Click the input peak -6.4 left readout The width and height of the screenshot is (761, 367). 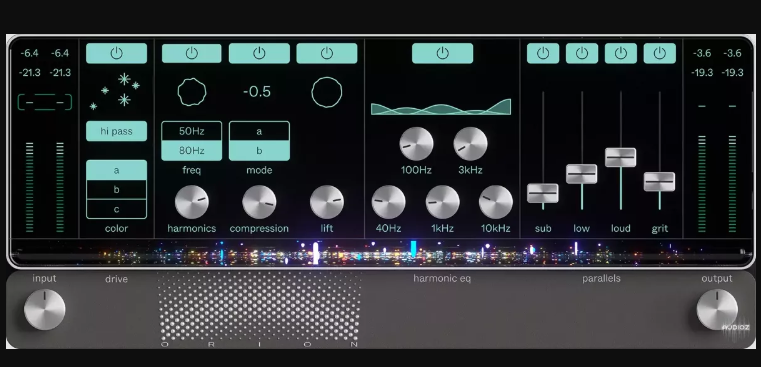pyautogui.click(x=30, y=53)
